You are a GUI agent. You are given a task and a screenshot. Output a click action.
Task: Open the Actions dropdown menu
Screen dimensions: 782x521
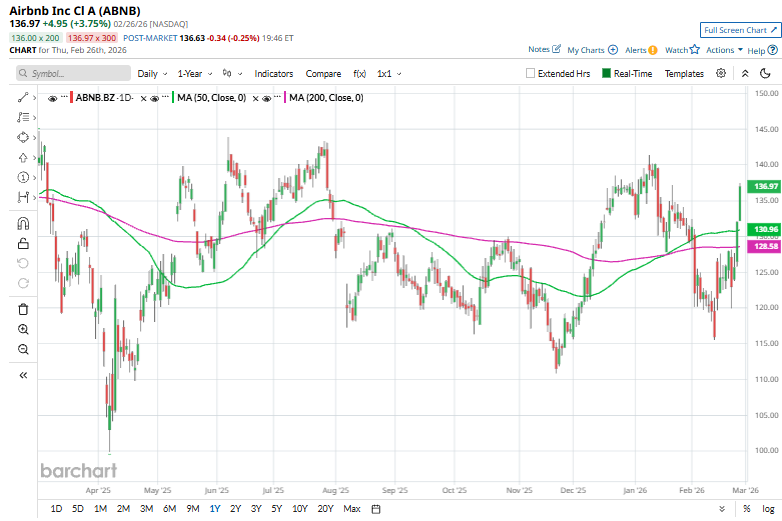(x=724, y=49)
